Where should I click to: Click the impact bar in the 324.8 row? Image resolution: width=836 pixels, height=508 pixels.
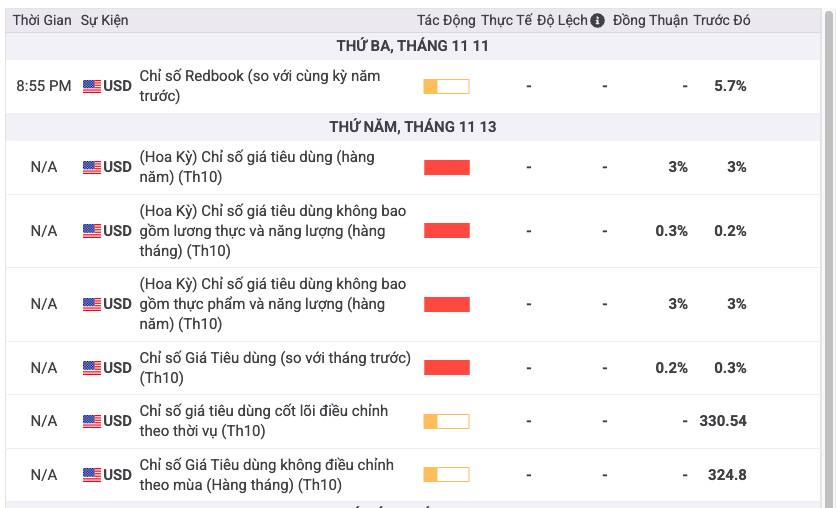446,474
